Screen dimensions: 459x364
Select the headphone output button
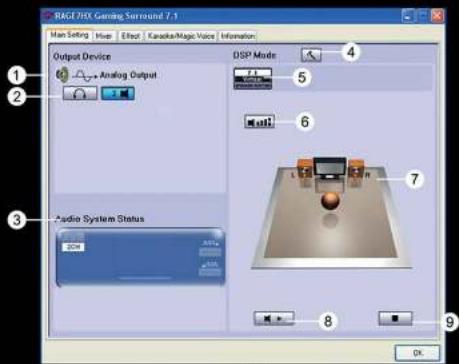pyautogui.click(x=80, y=93)
